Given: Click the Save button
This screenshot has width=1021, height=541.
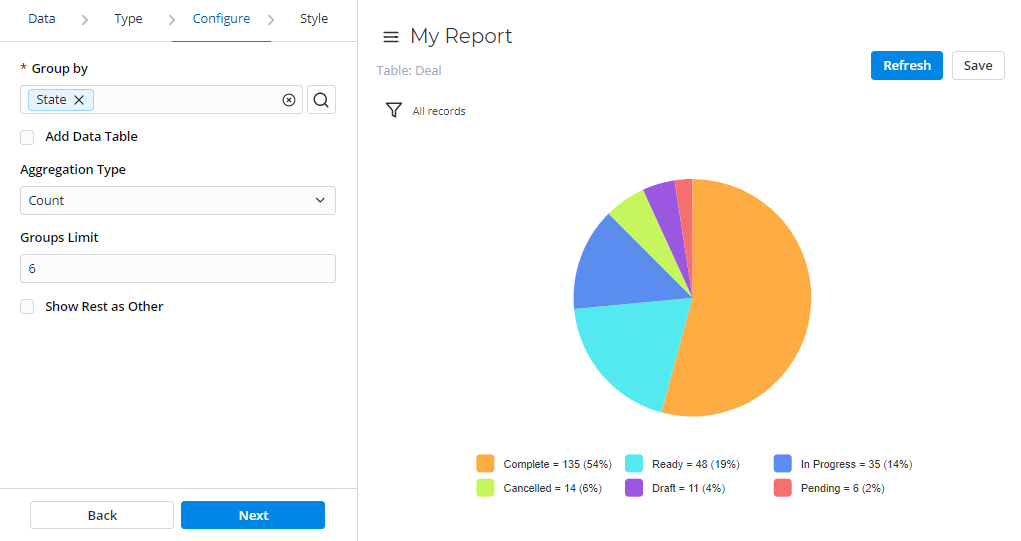Looking at the screenshot, I should tap(977, 66).
